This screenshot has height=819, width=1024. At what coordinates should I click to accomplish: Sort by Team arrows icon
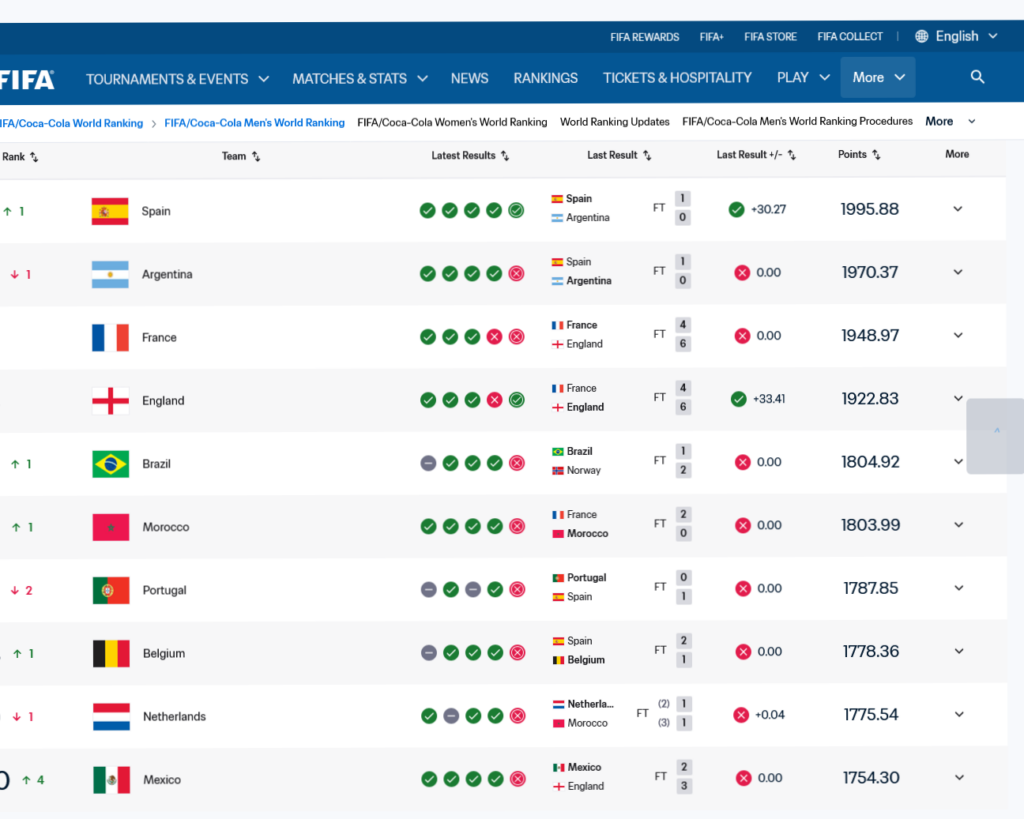[x=256, y=157]
